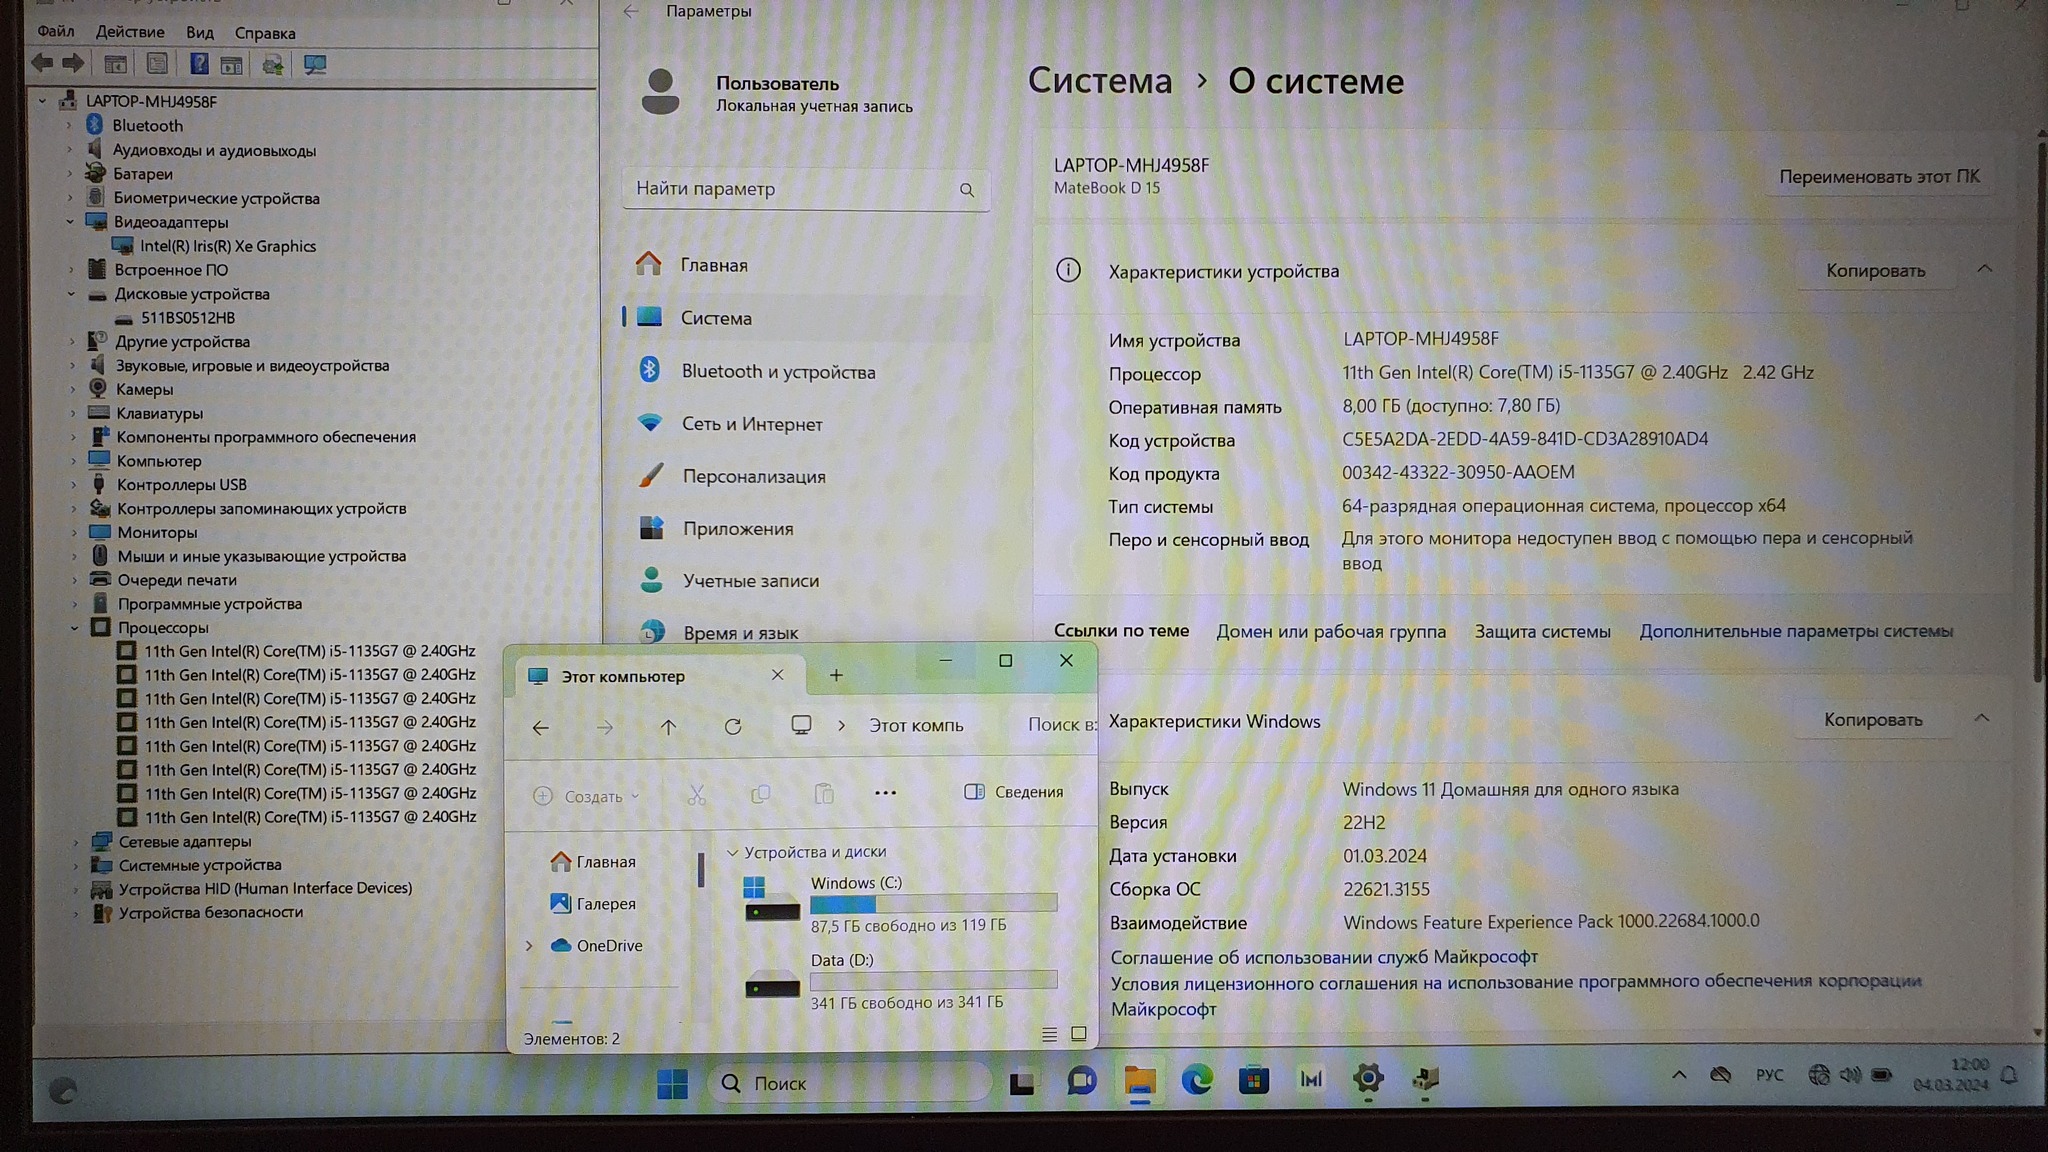2048x1152 pixels.
Task: Click the See more (three dots) icon in Explorer
Action: point(885,793)
